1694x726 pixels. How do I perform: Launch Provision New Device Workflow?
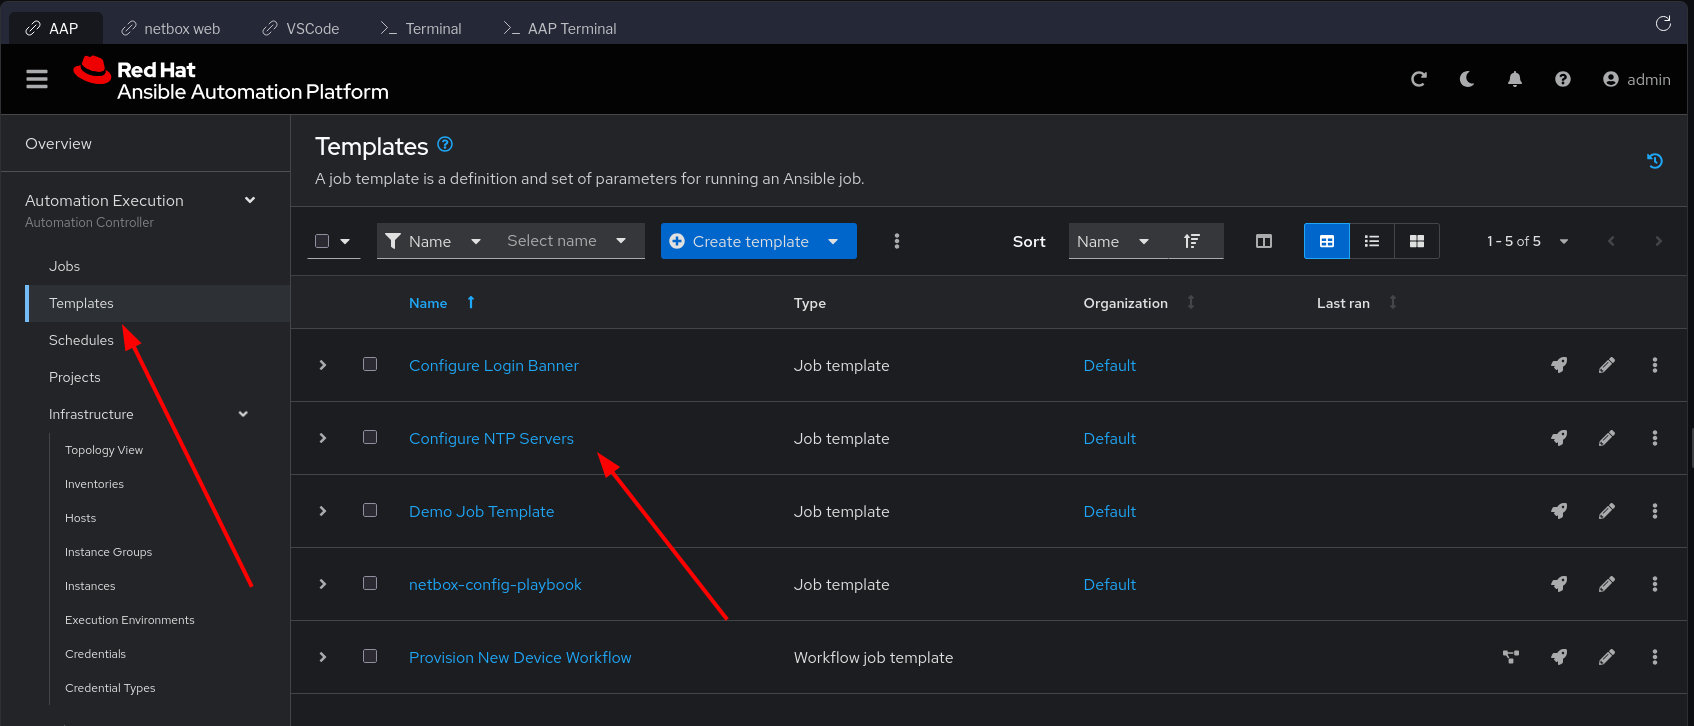tap(1559, 657)
